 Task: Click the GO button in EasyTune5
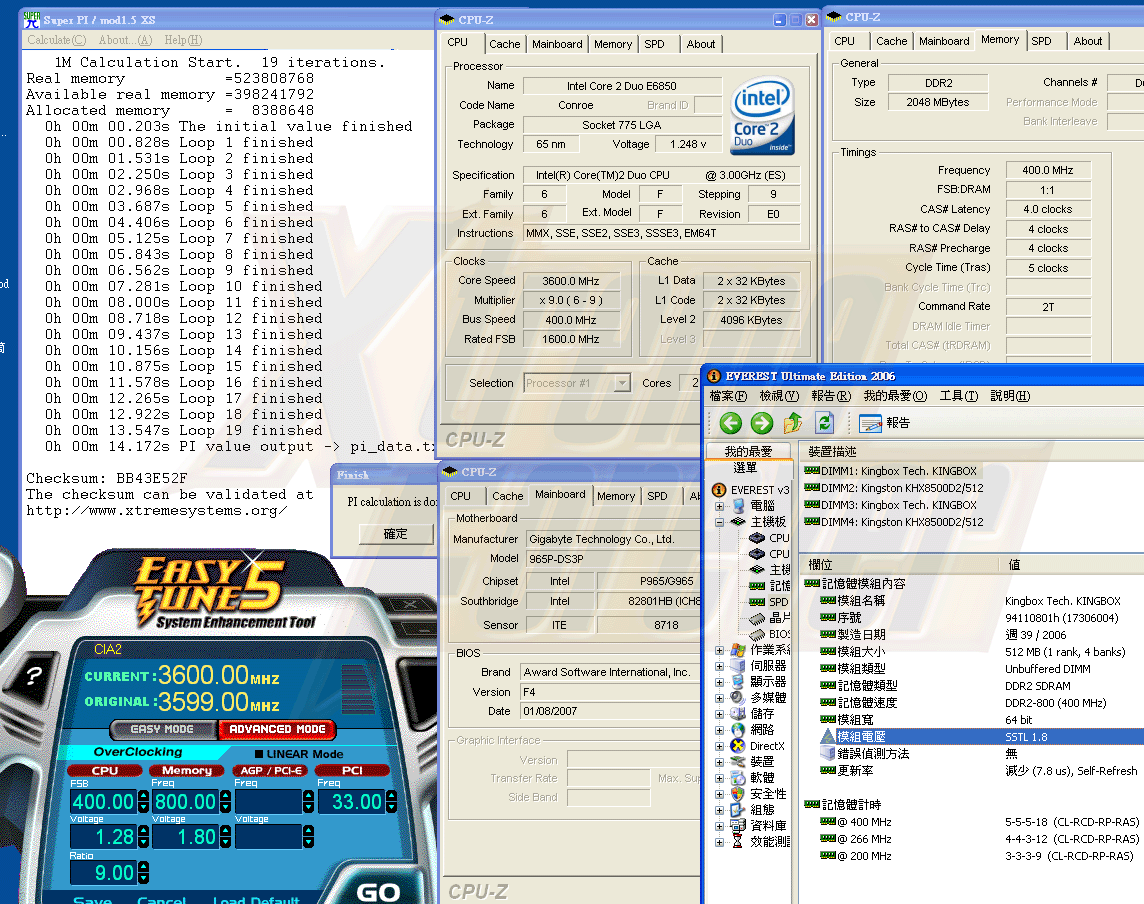378,892
